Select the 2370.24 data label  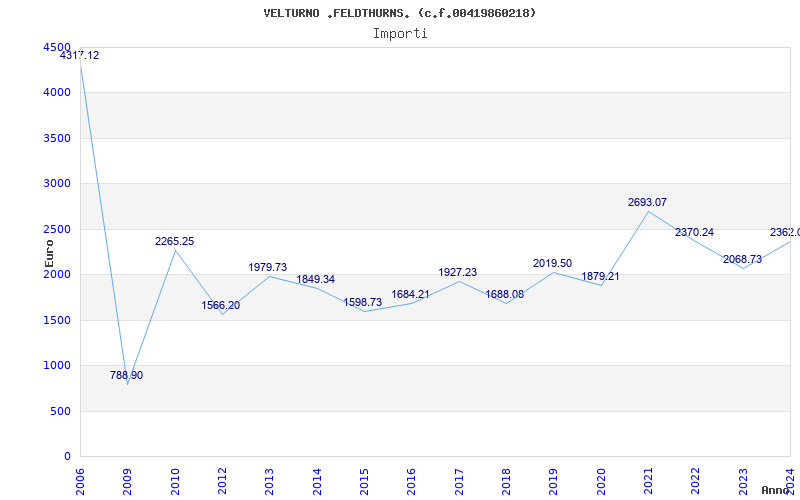point(694,233)
